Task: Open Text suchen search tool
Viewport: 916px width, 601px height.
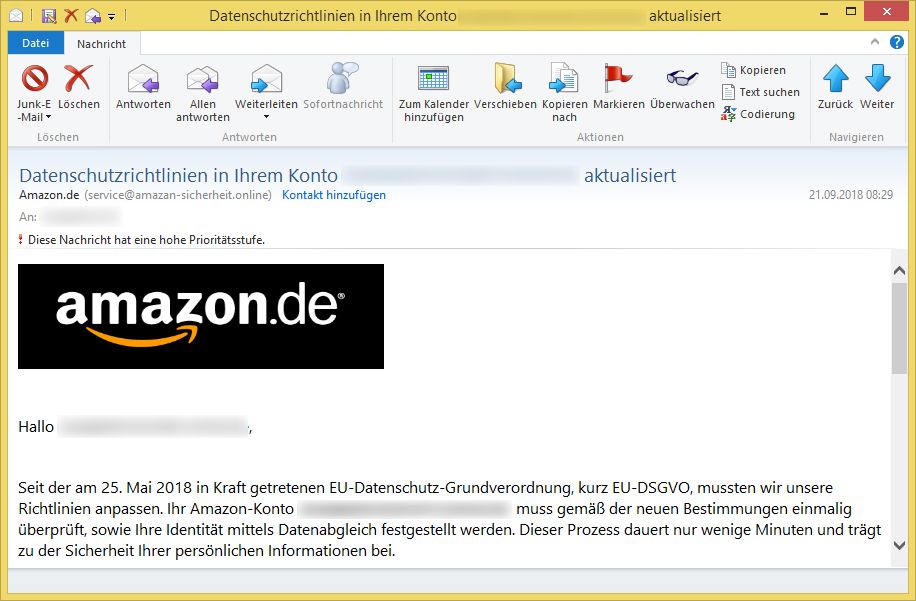Action: pyautogui.click(x=761, y=92)
